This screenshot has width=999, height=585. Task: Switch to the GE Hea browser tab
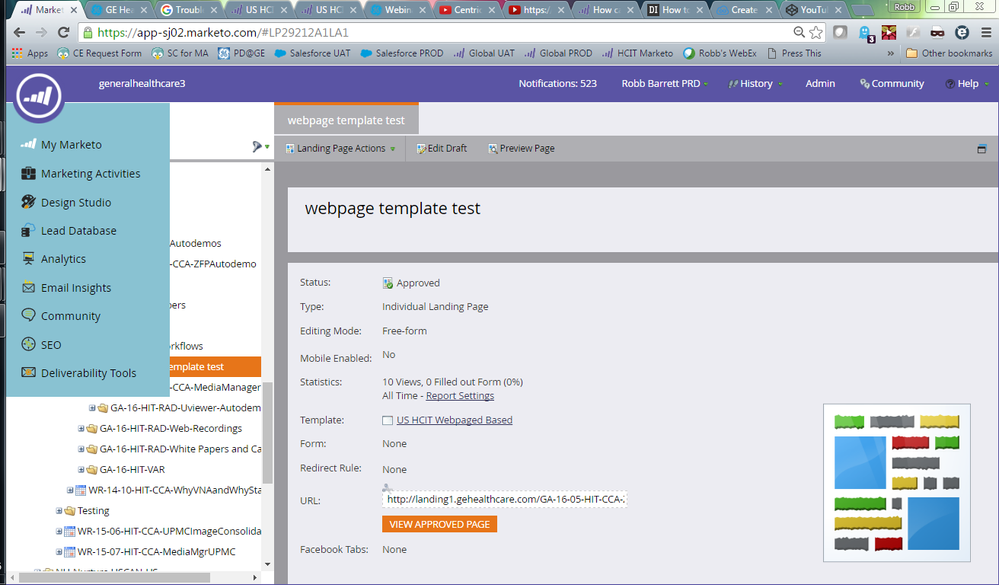[120, 10]
